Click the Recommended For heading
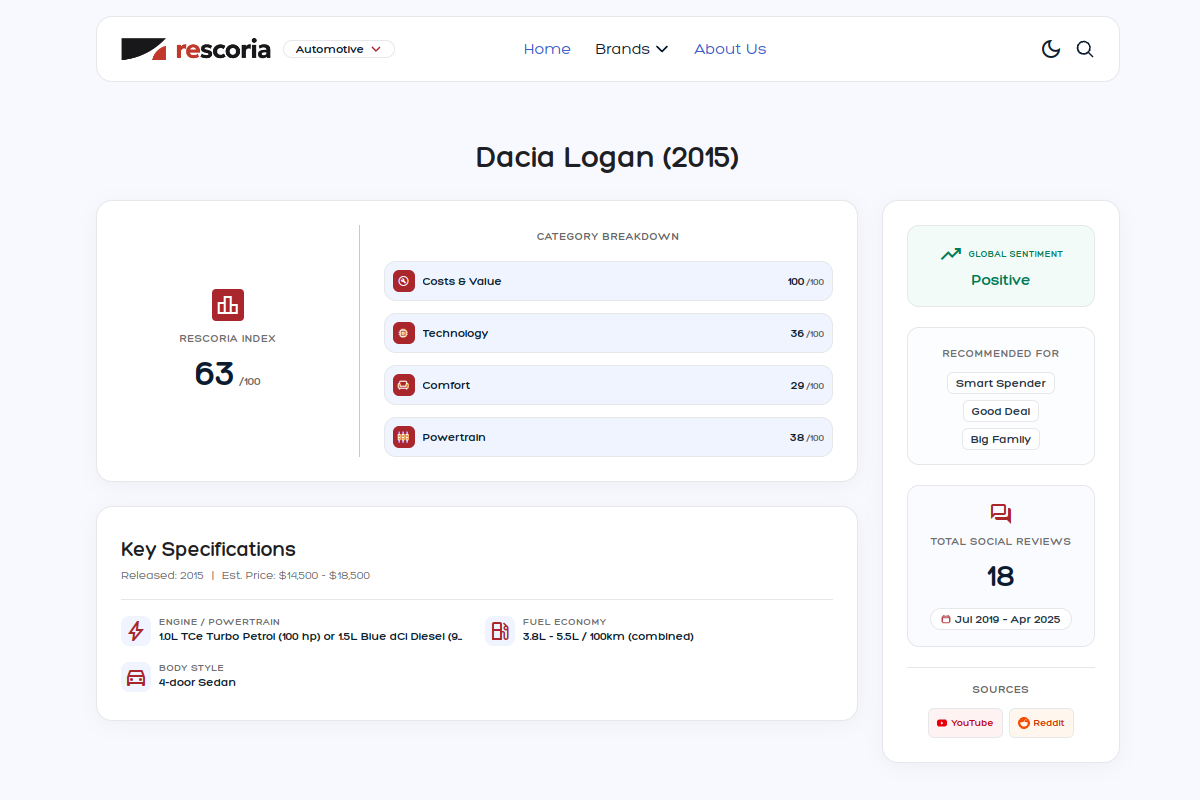1200x800 pixels. (x=1001, y=353)
